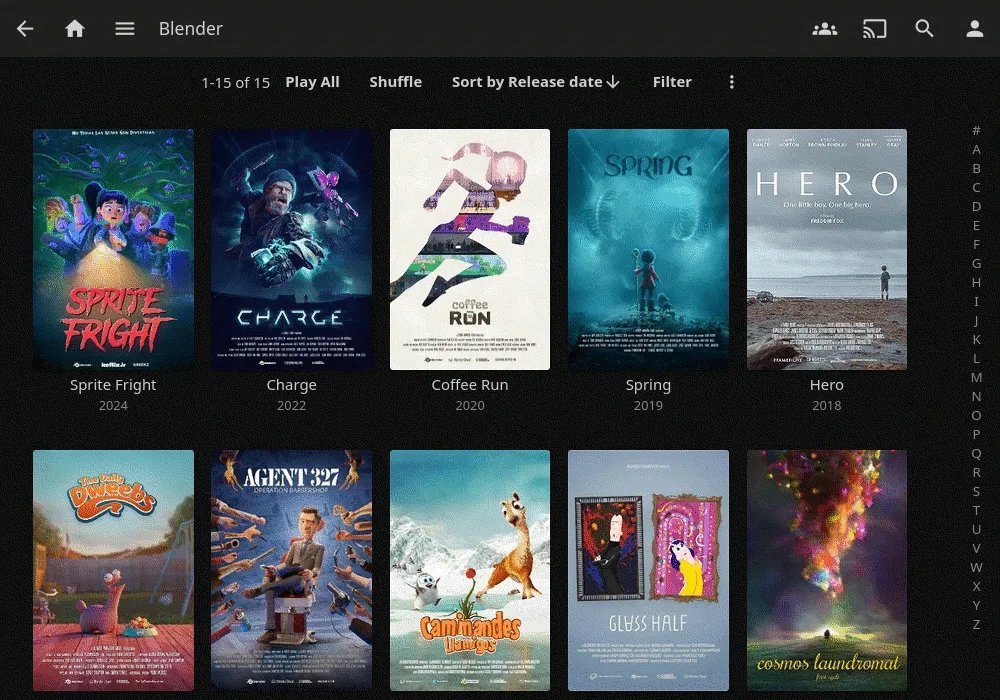Open the Sprite Fright poster

click(x=113, y=249)
